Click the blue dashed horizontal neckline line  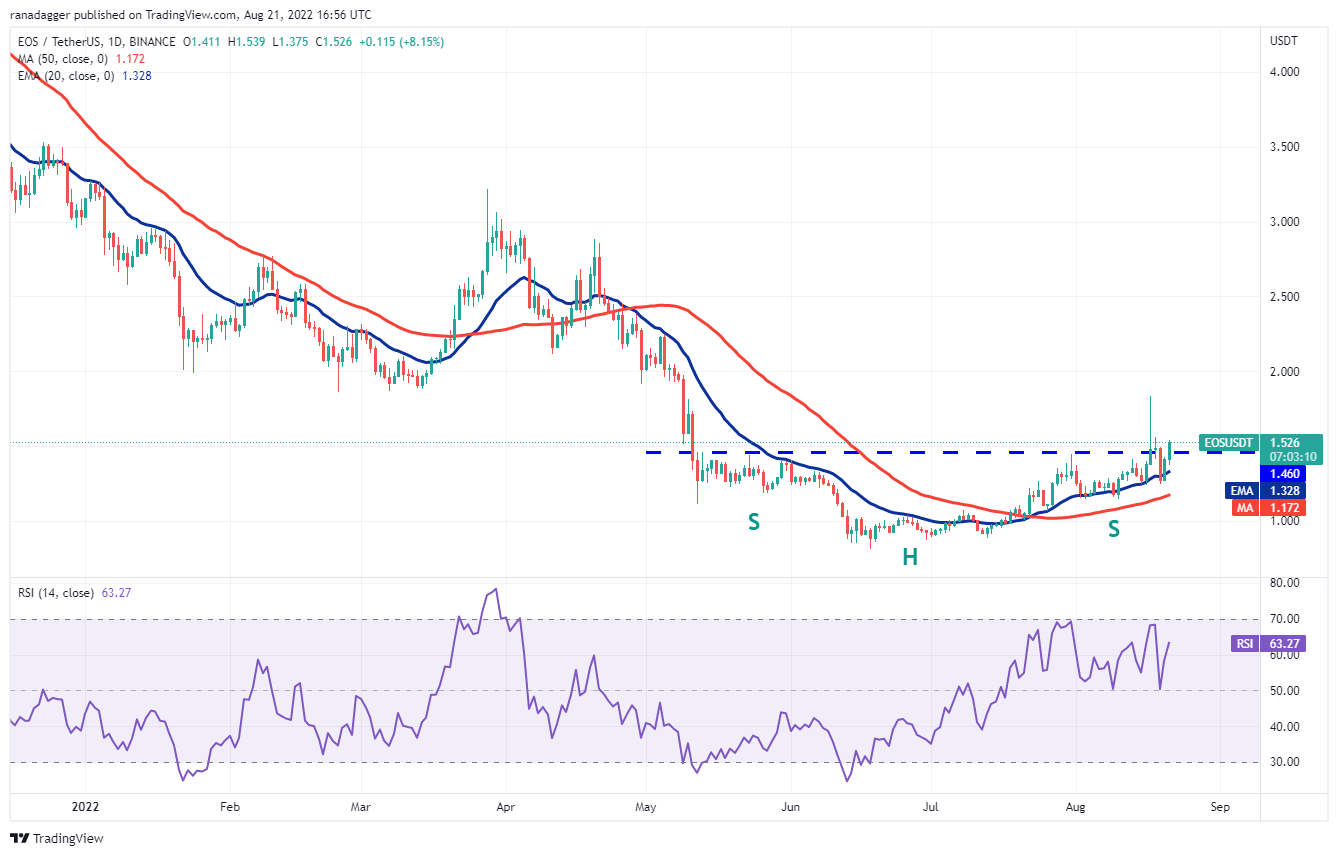pos(900,453)
